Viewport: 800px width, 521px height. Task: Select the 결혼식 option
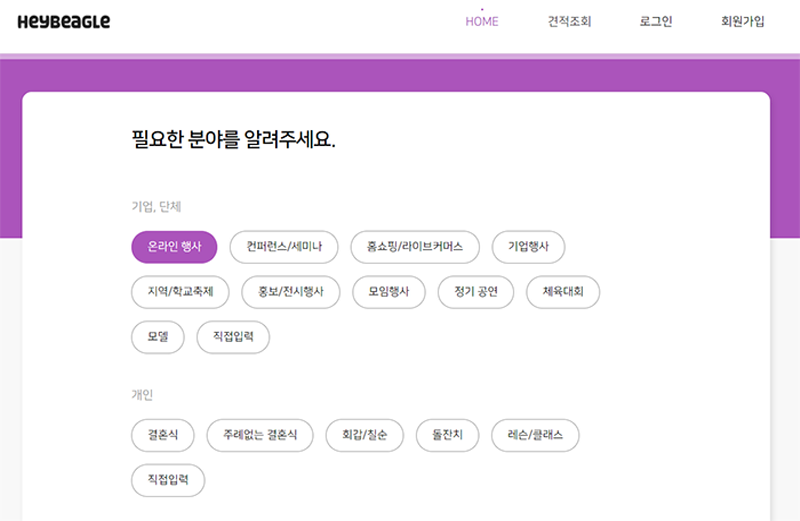tap(163, 435)
